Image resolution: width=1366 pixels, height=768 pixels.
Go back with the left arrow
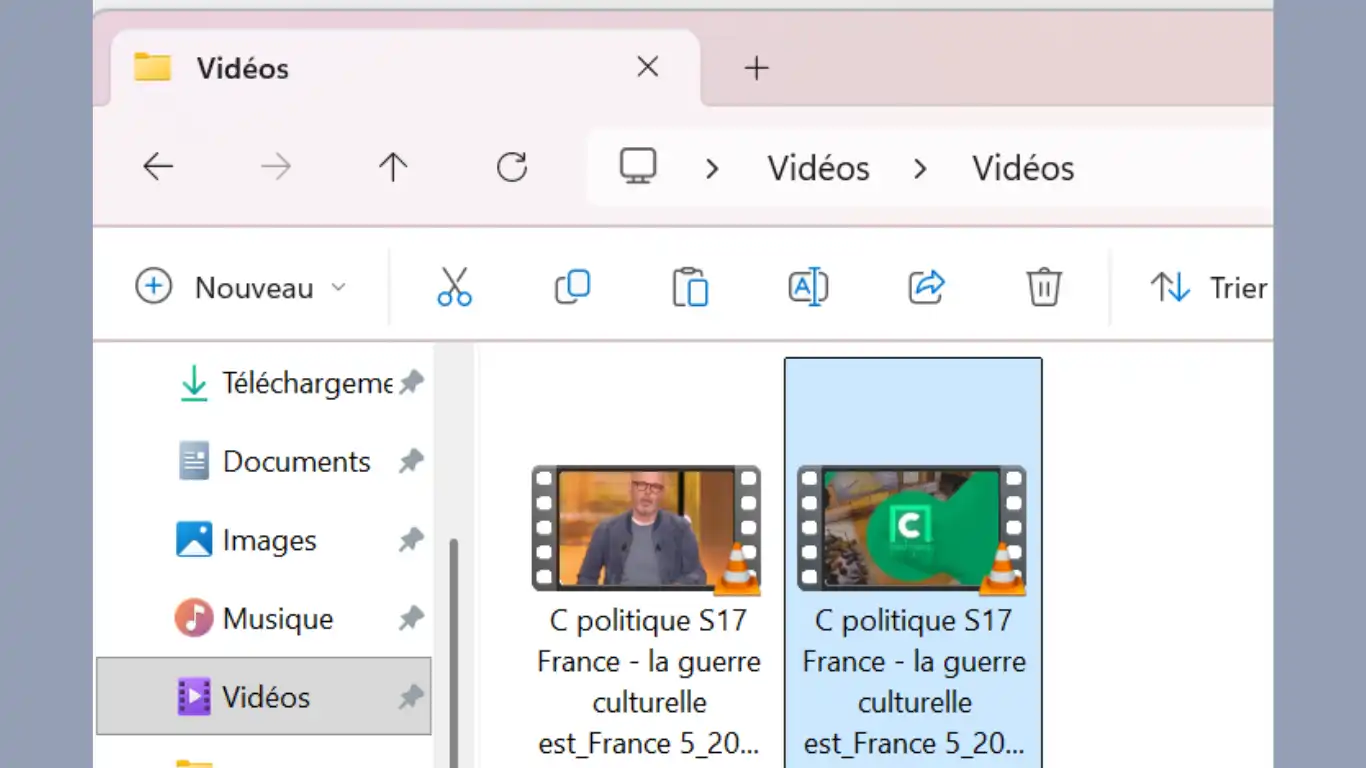(158, 167)
